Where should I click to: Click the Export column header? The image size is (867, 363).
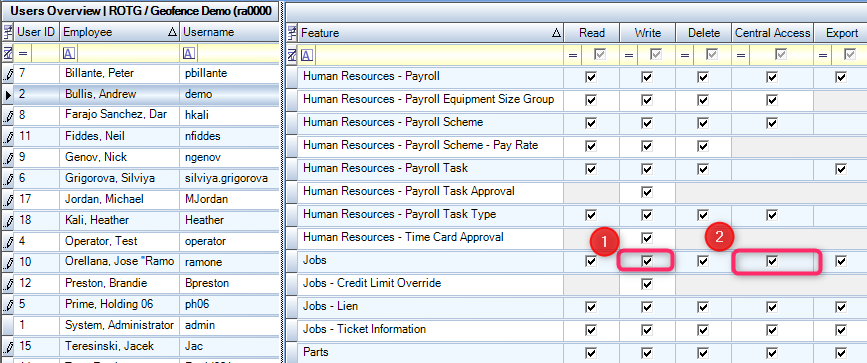[x=840, y=34]
